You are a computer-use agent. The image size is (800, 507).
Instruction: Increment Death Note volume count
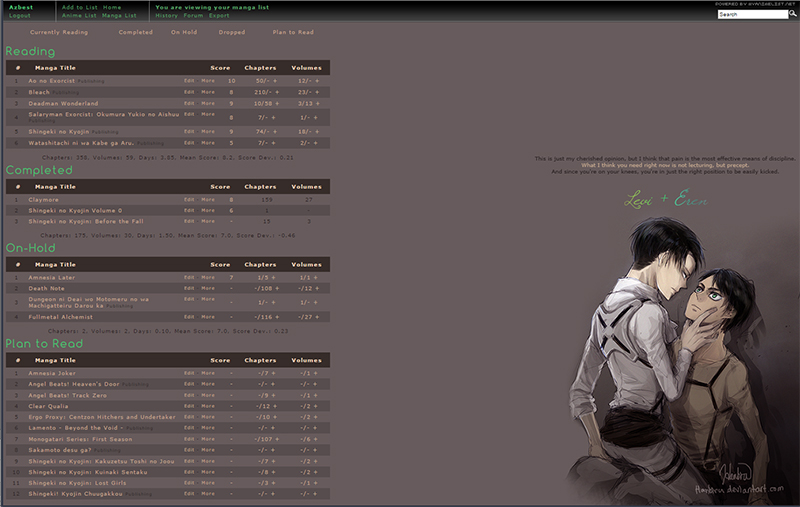(317, 289)
